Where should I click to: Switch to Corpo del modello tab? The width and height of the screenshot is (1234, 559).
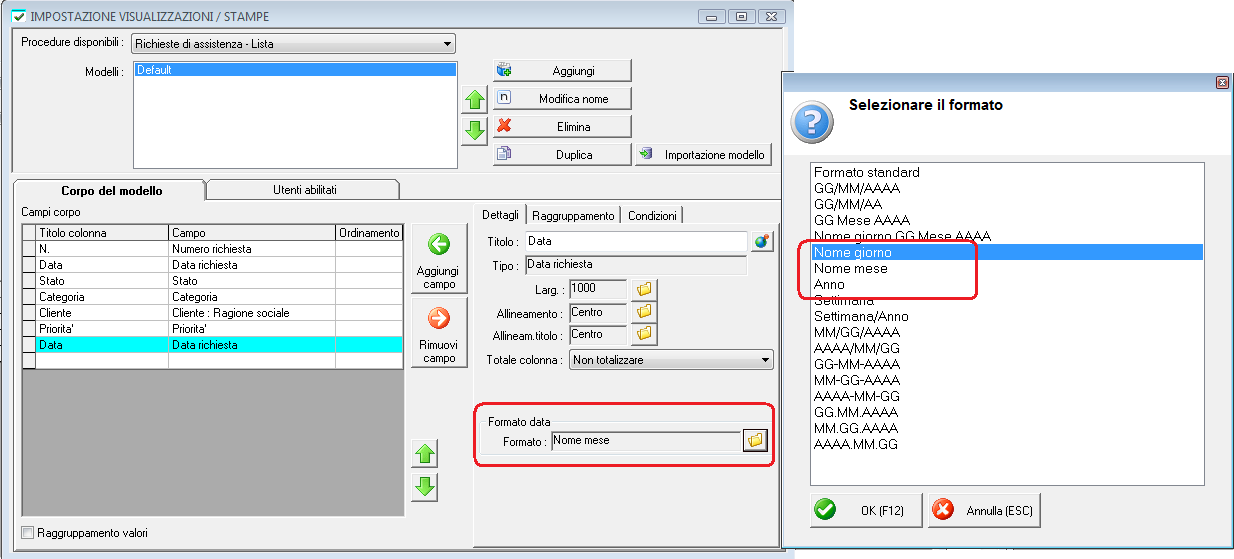click(111, 190)
